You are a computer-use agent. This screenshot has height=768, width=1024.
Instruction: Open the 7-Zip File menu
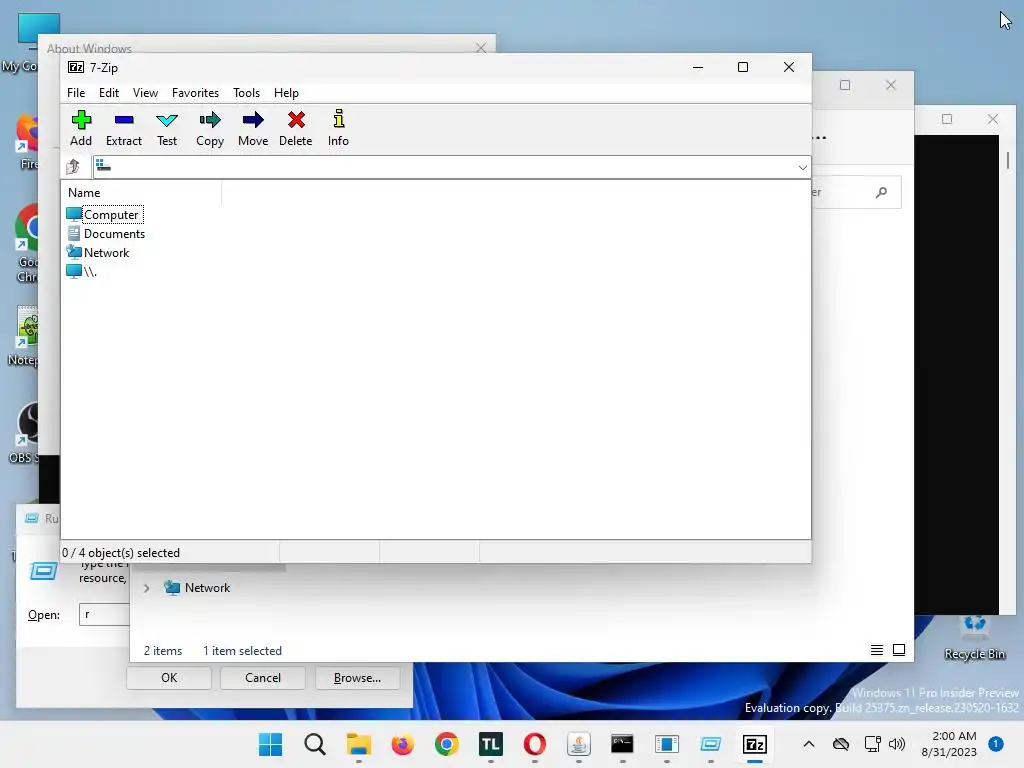pyautogui.click(x=76, y=93)
